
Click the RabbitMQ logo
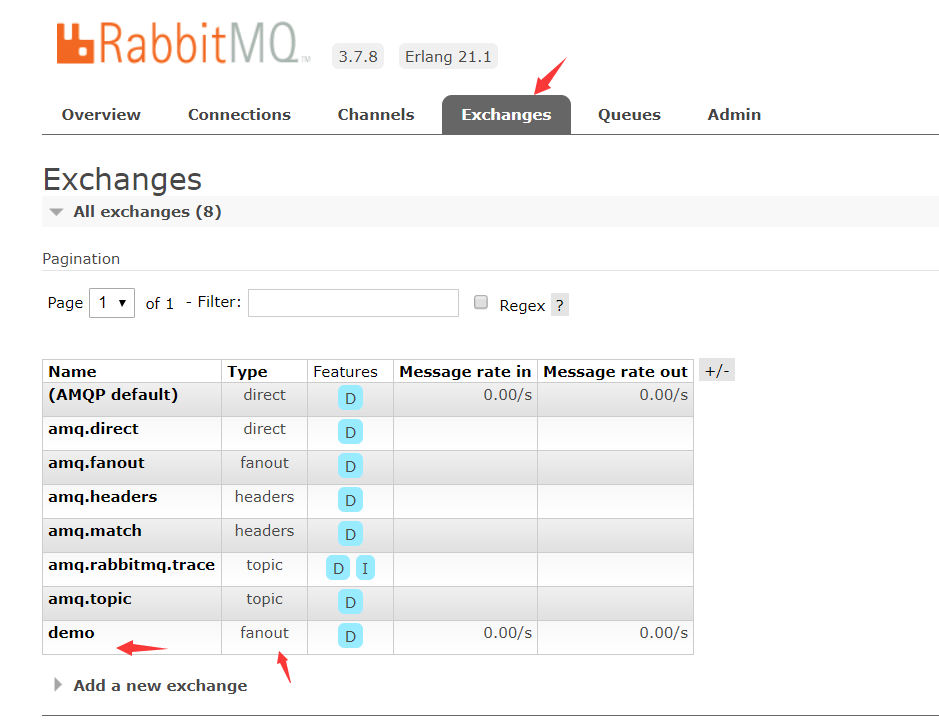pyautogui.click(x=183, y=43)
